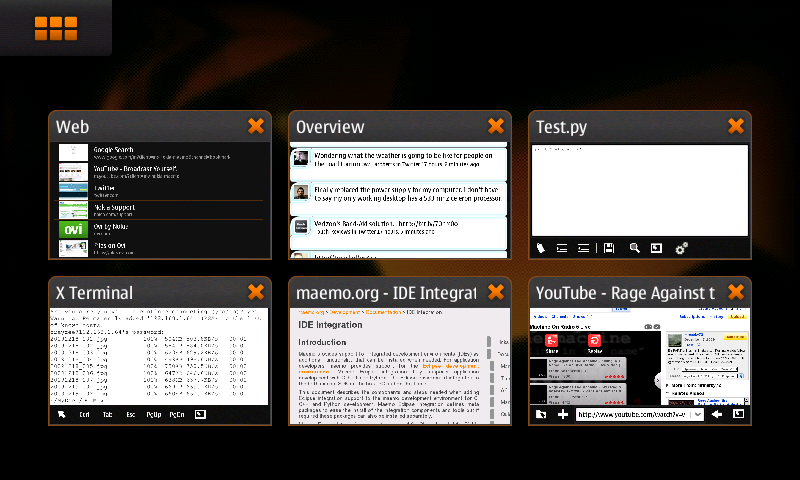Viewport: 800px width, 480px height.
Task: Click the YouTube - Rage Against title bar
Action: click(x=625, y=293)
